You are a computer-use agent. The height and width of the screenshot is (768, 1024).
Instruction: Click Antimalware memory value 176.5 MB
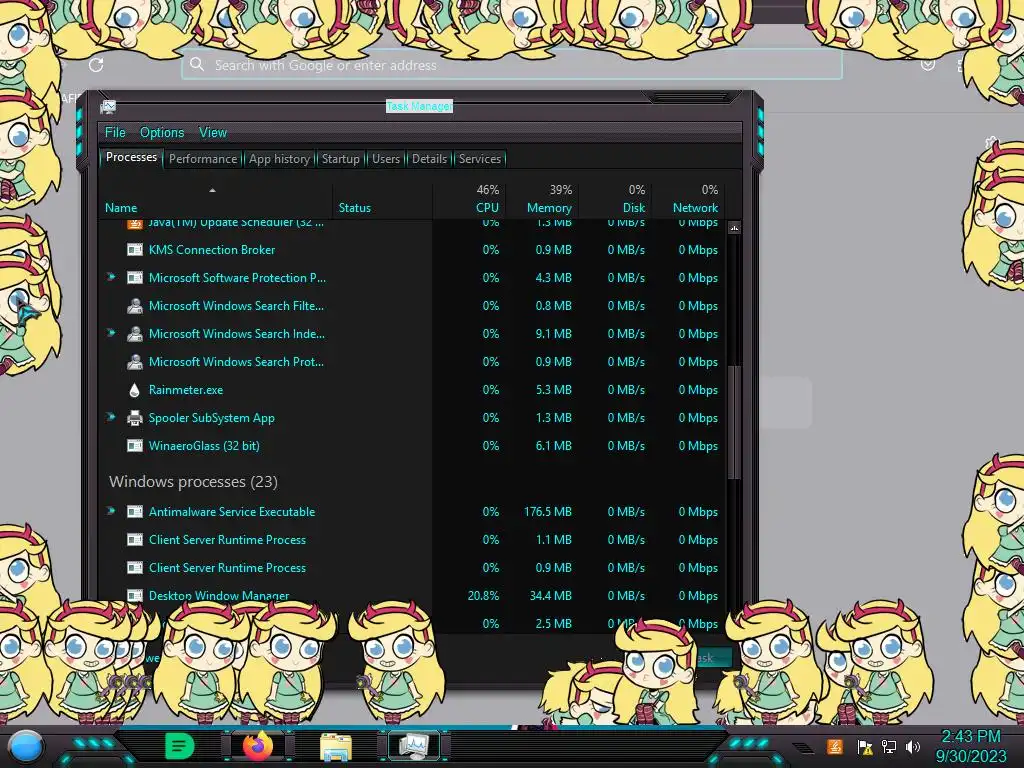[x=547, y=512]
